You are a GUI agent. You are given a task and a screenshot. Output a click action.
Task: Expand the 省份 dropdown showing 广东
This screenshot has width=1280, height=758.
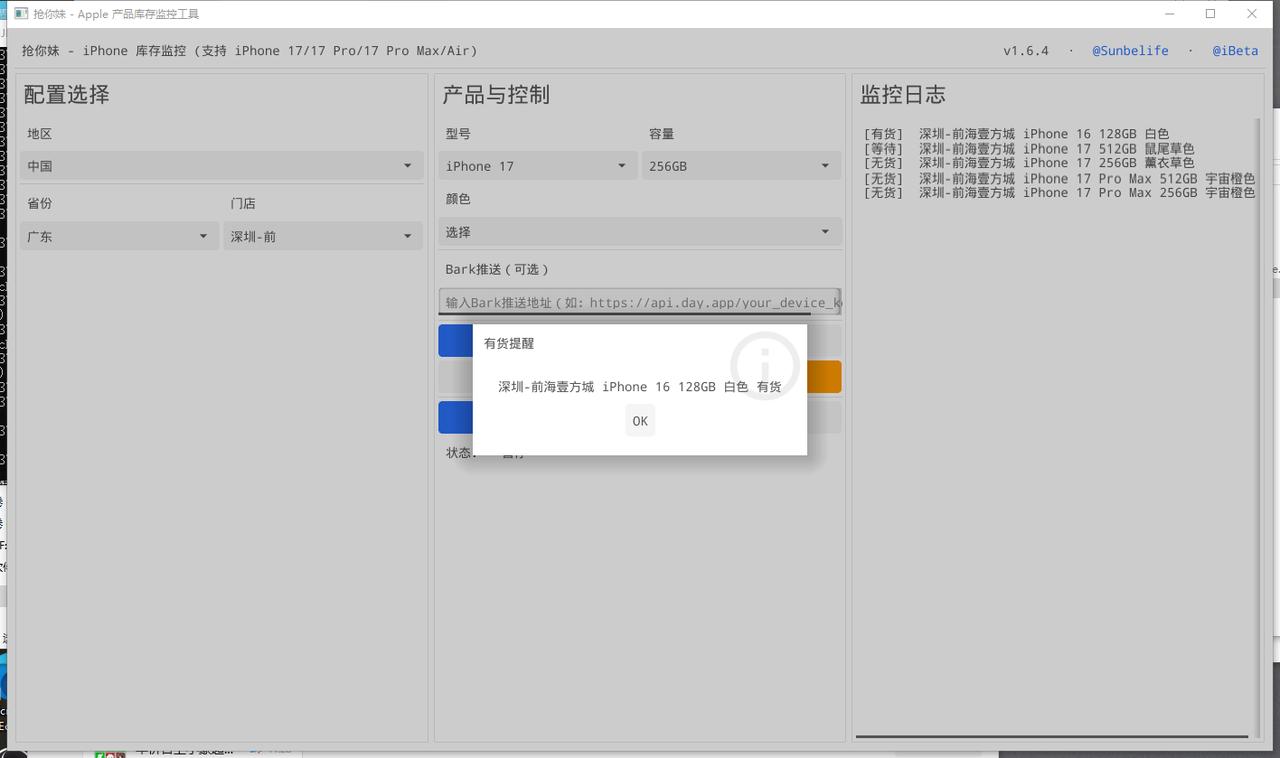coord(119,236)
